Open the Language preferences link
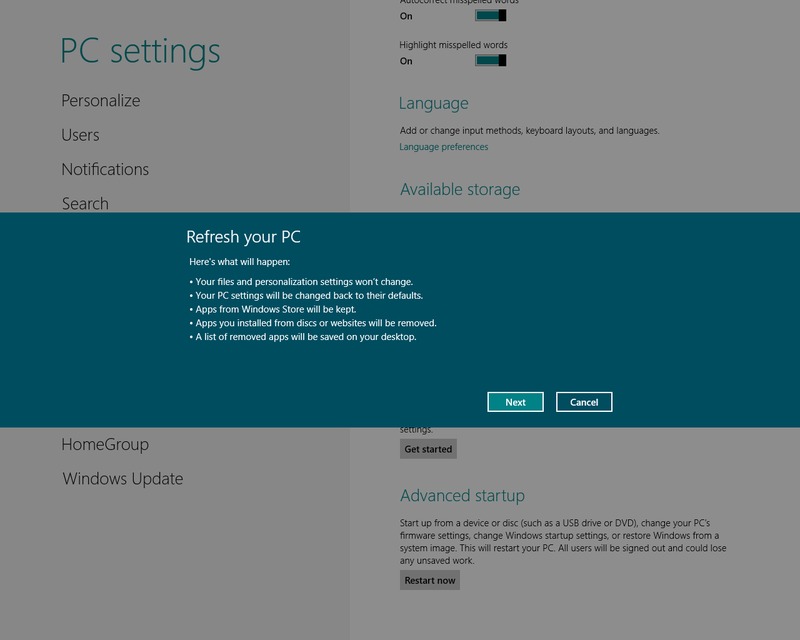Image resolution: width=800 pixels, height=640 pixels. point(444,147)
